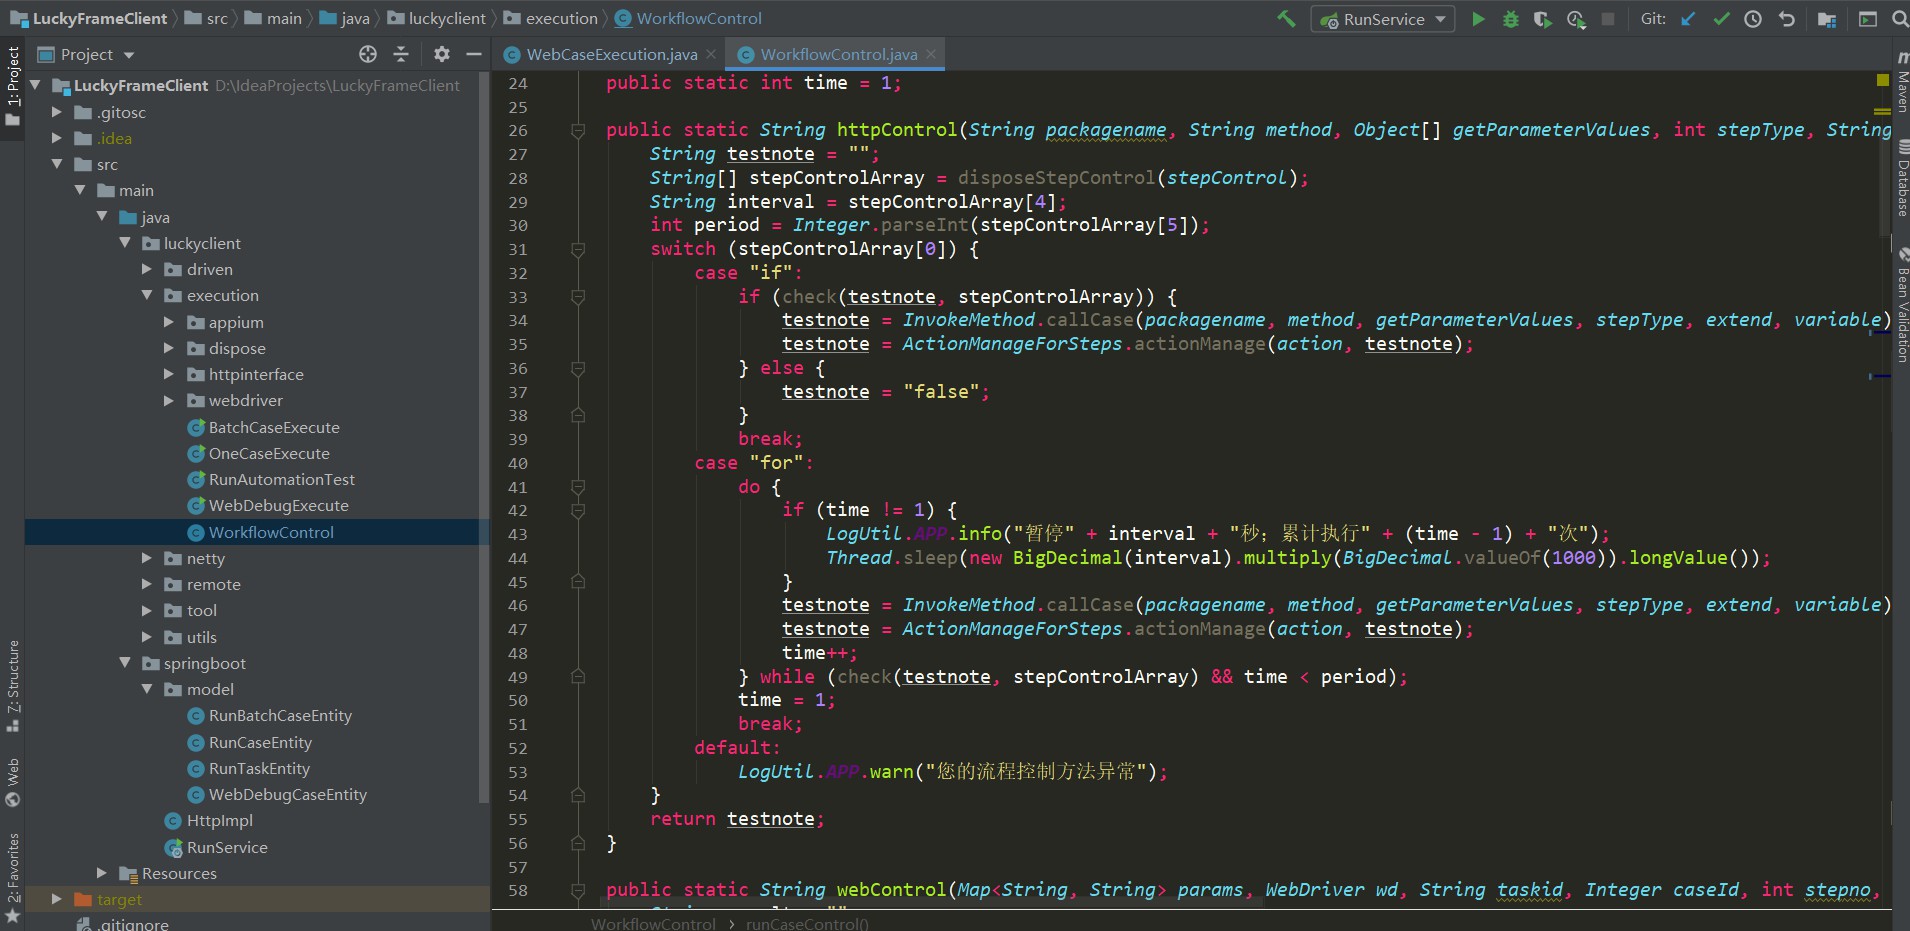Open Project Structure from the folder icon
This screenshot has width=1910, height=931.
click(x=1827, y=19)
